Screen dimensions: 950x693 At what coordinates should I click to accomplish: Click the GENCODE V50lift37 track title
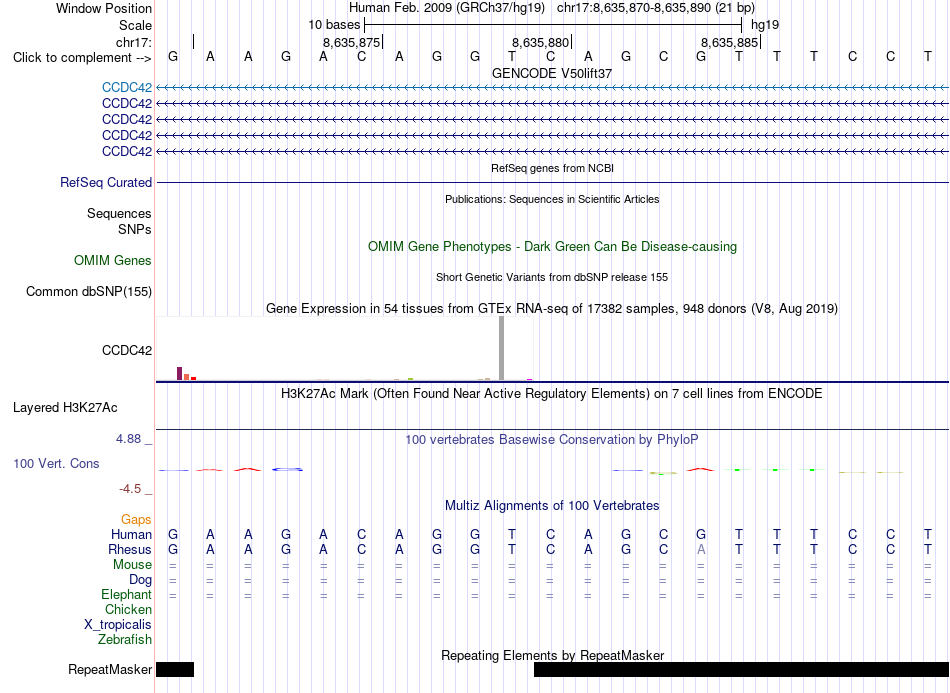click(552, 73)
